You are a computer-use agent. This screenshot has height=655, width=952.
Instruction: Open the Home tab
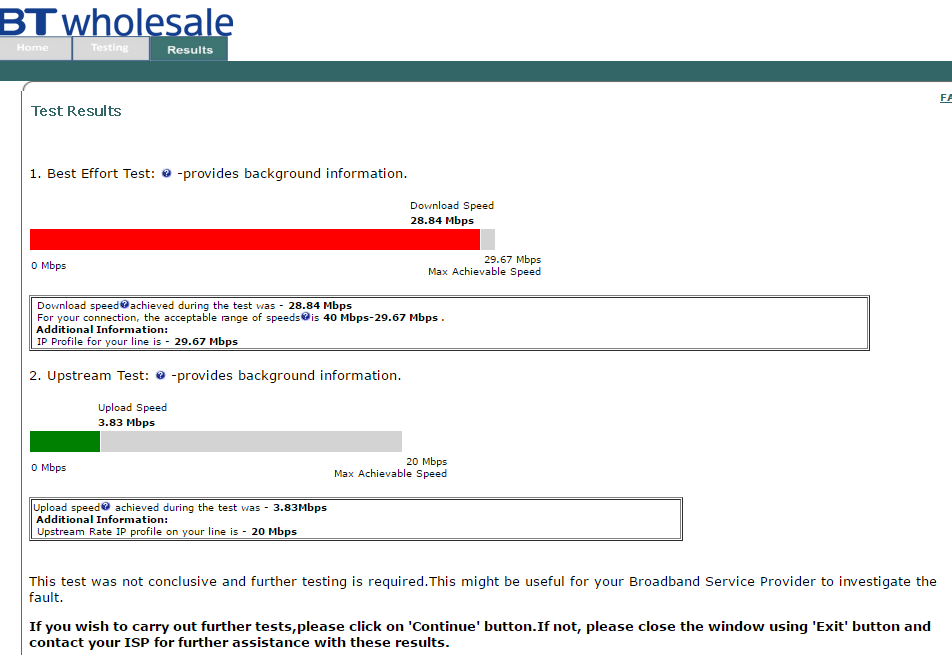[x=35, y=48]
